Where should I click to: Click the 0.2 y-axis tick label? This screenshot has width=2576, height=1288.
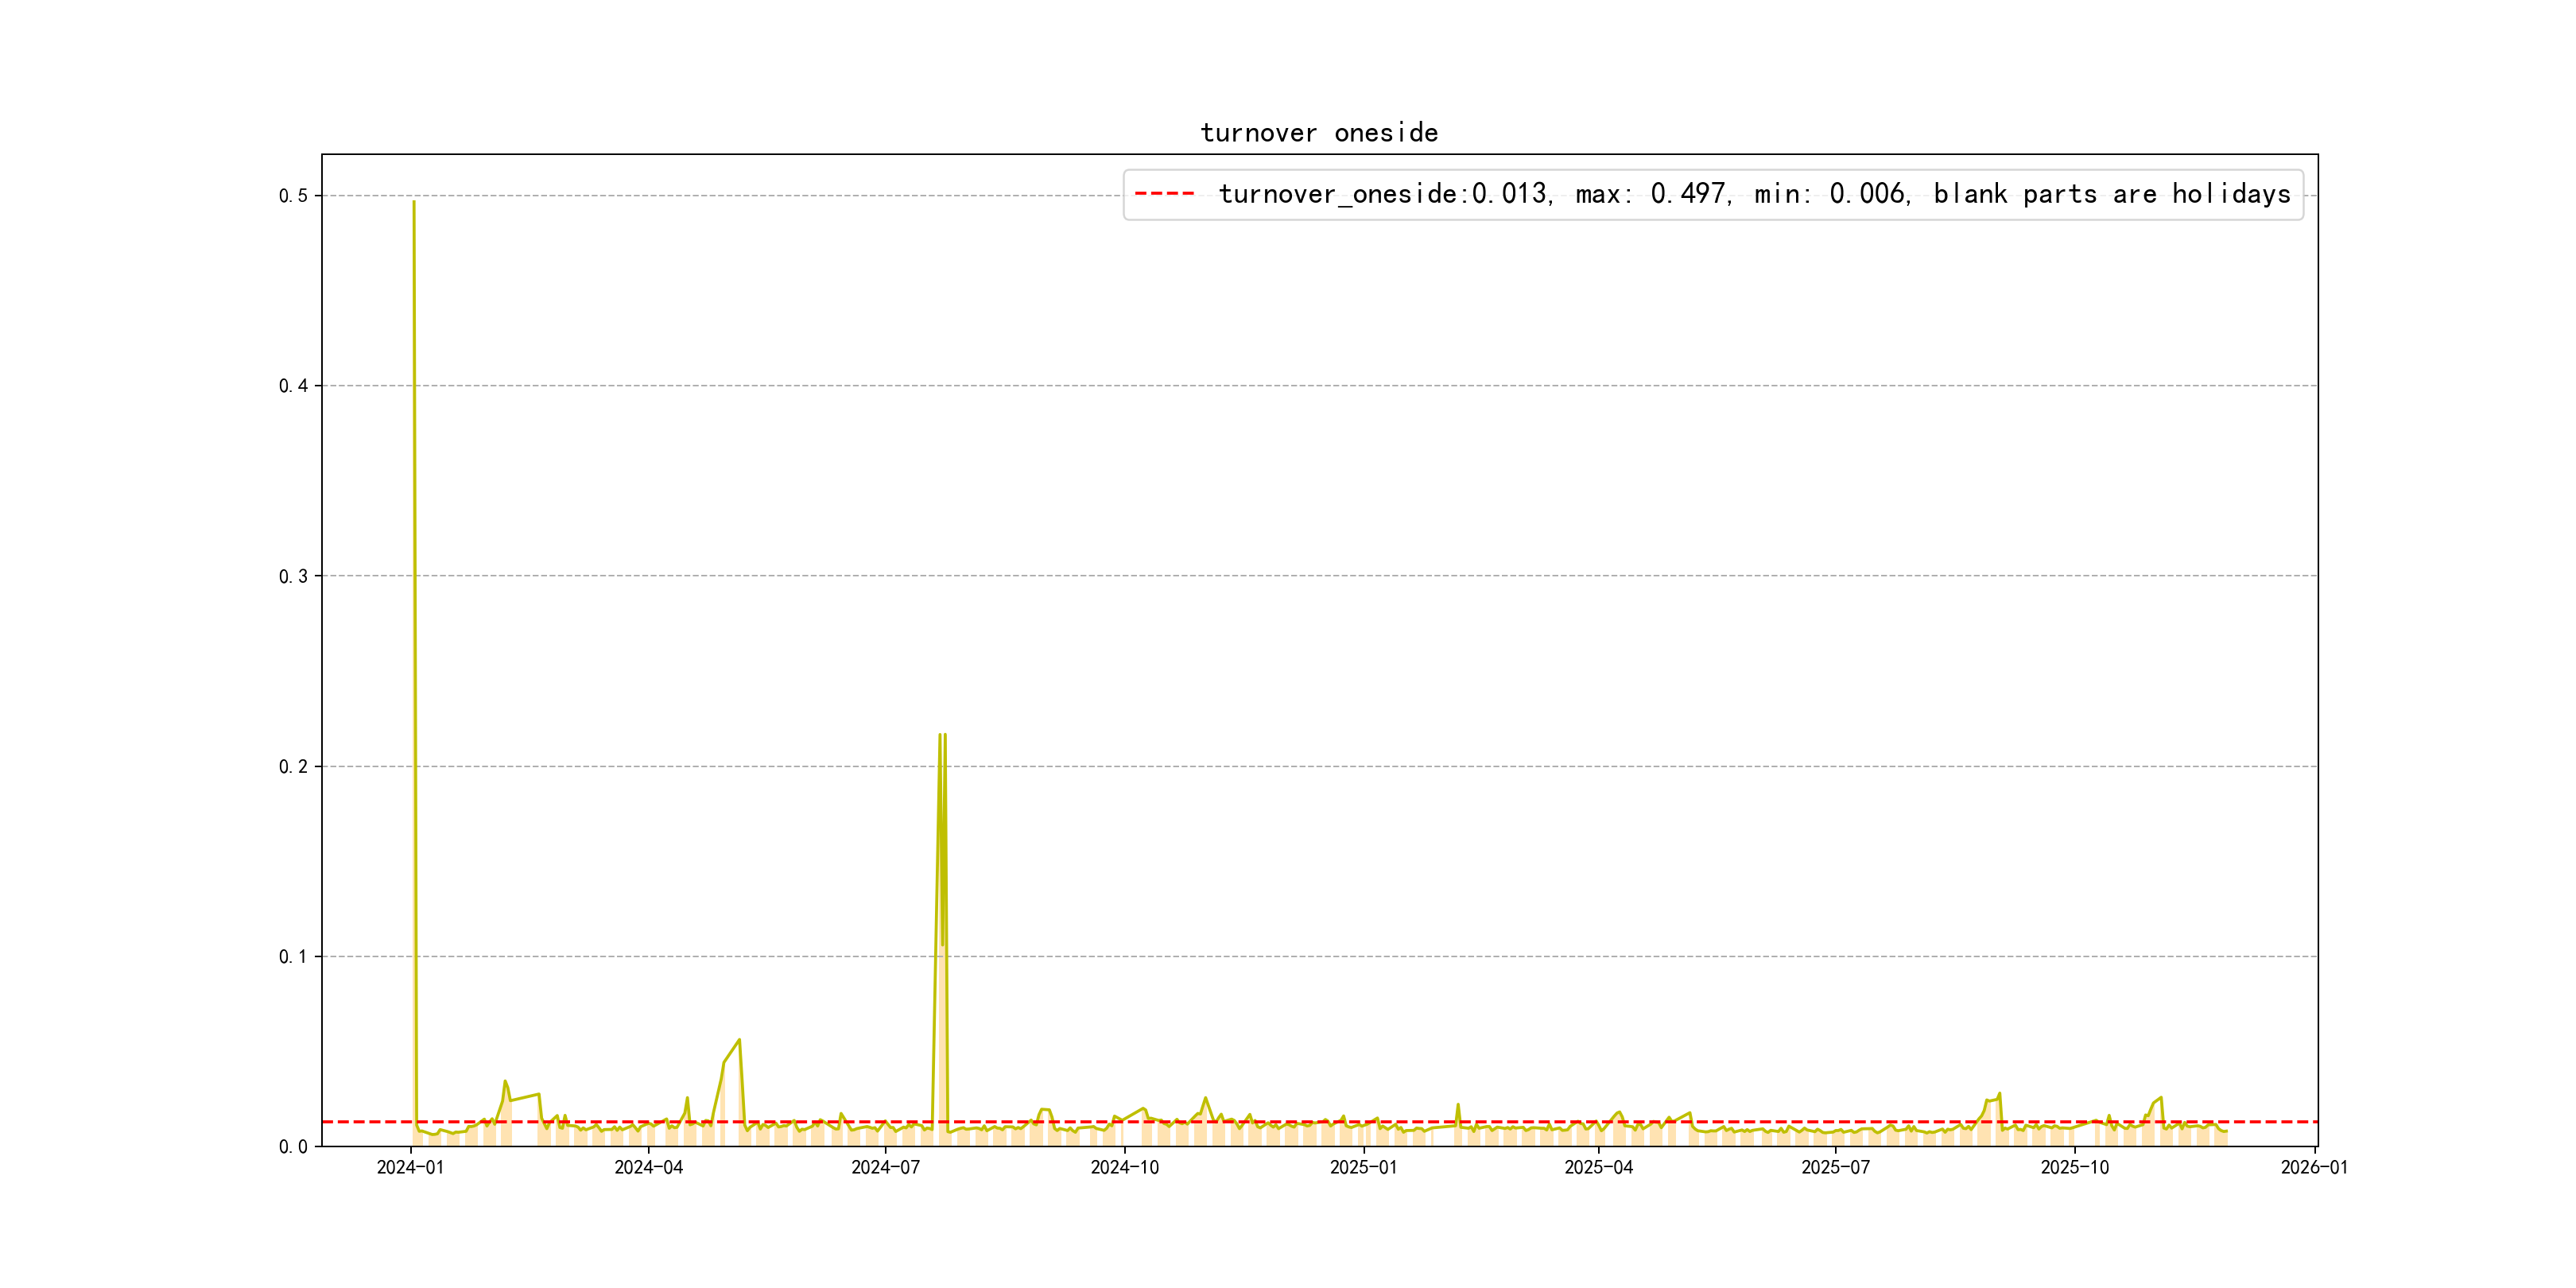click(x=293, y=767)
